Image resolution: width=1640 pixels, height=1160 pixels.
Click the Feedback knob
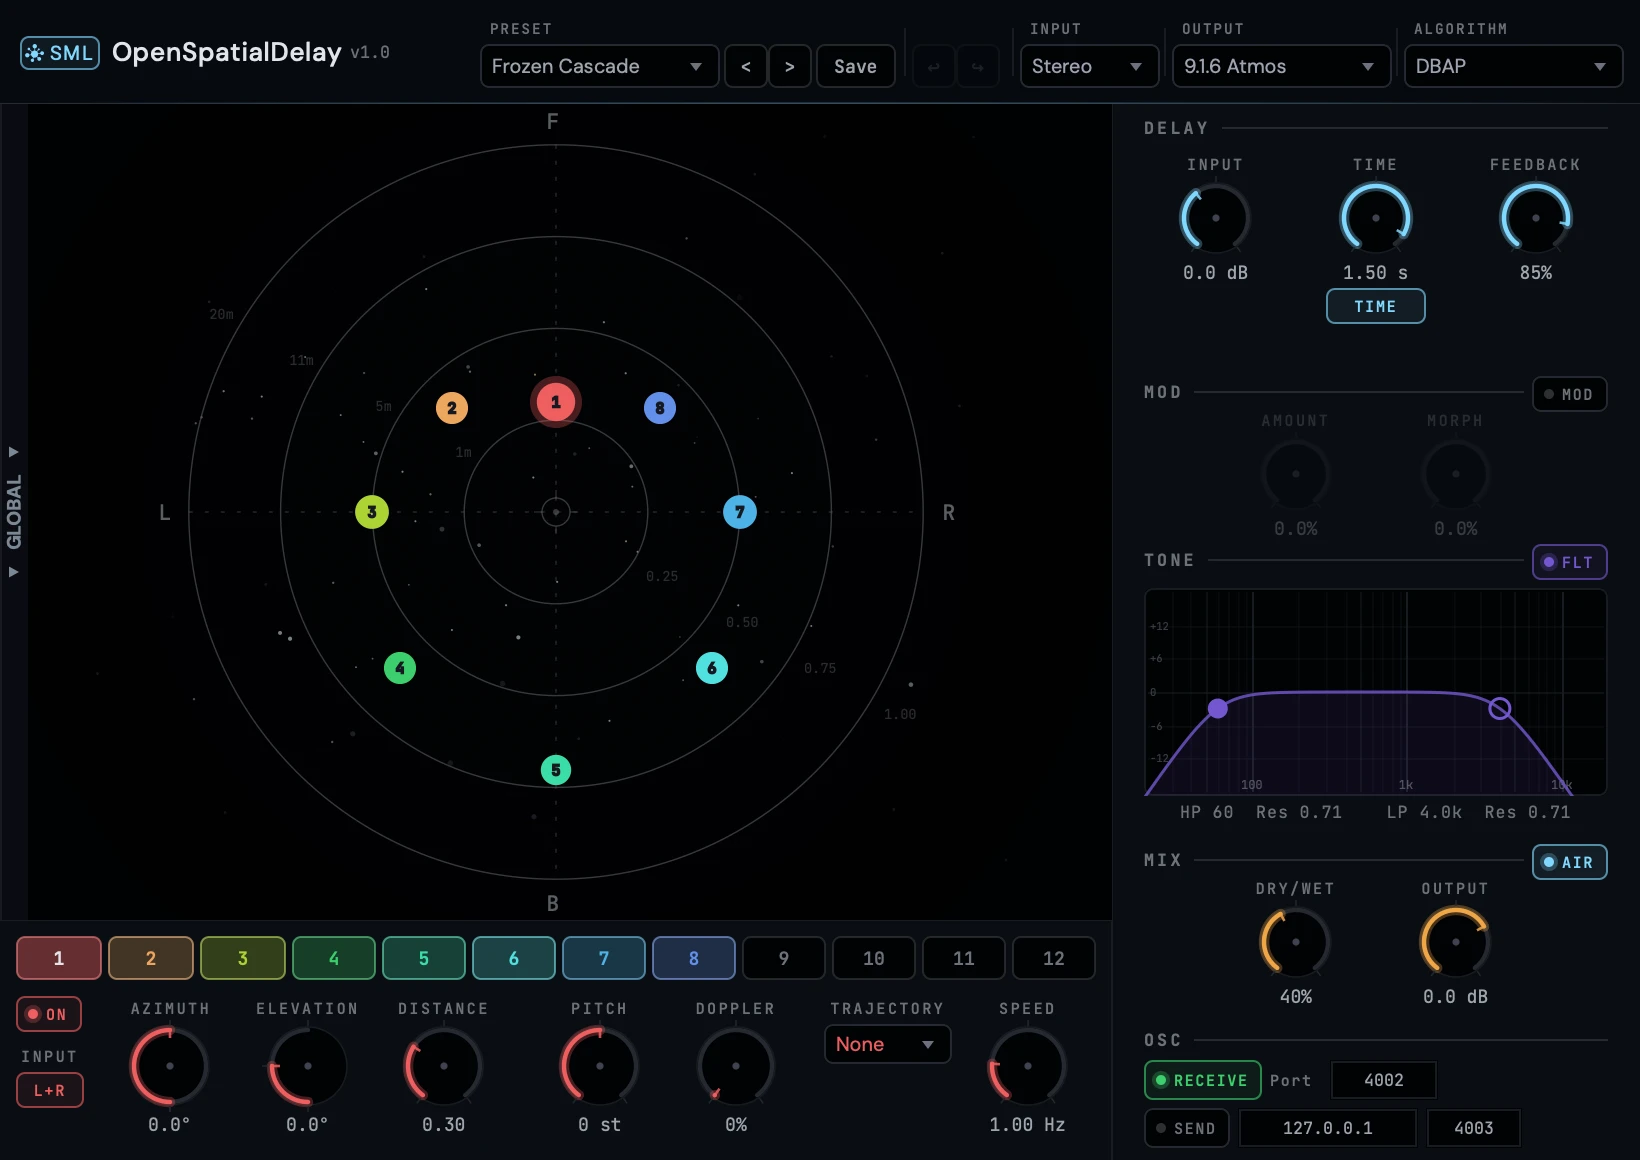pos(1536,218)
